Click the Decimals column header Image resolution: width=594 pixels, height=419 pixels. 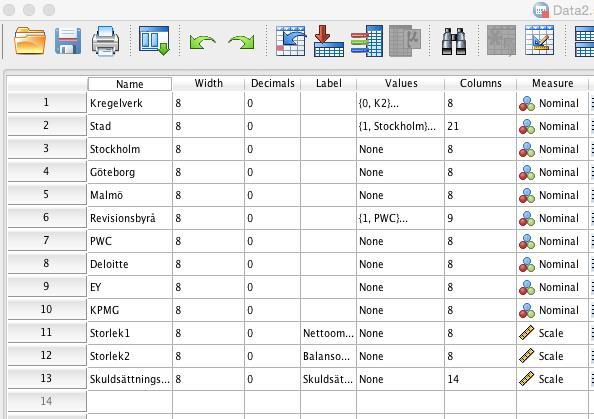272,84
